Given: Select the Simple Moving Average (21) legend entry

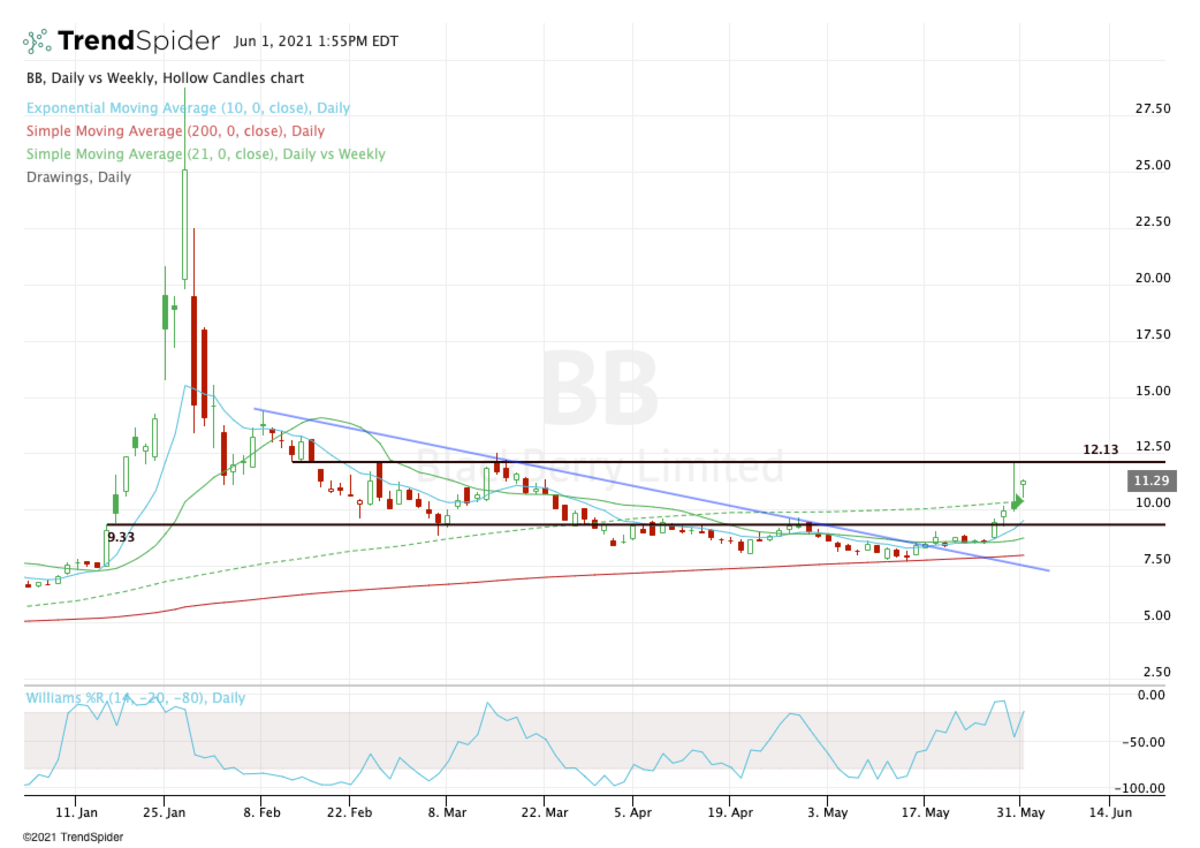Looking at the screenshot, I should 205,154.
